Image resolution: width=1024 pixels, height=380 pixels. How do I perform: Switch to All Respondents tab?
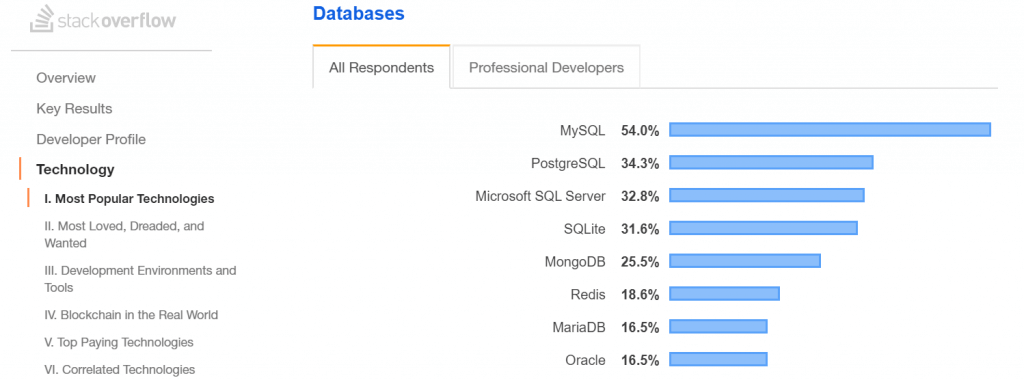point(381,67)
